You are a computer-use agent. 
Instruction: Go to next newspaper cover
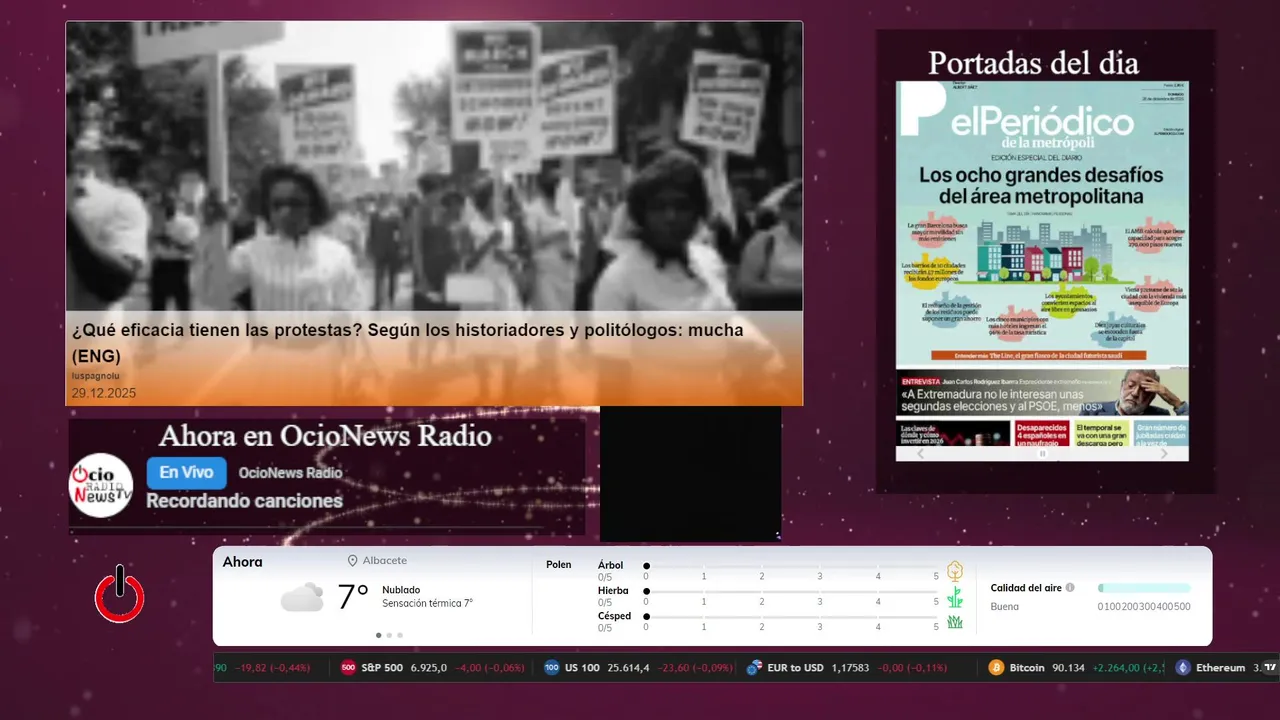click(1163, 453)
